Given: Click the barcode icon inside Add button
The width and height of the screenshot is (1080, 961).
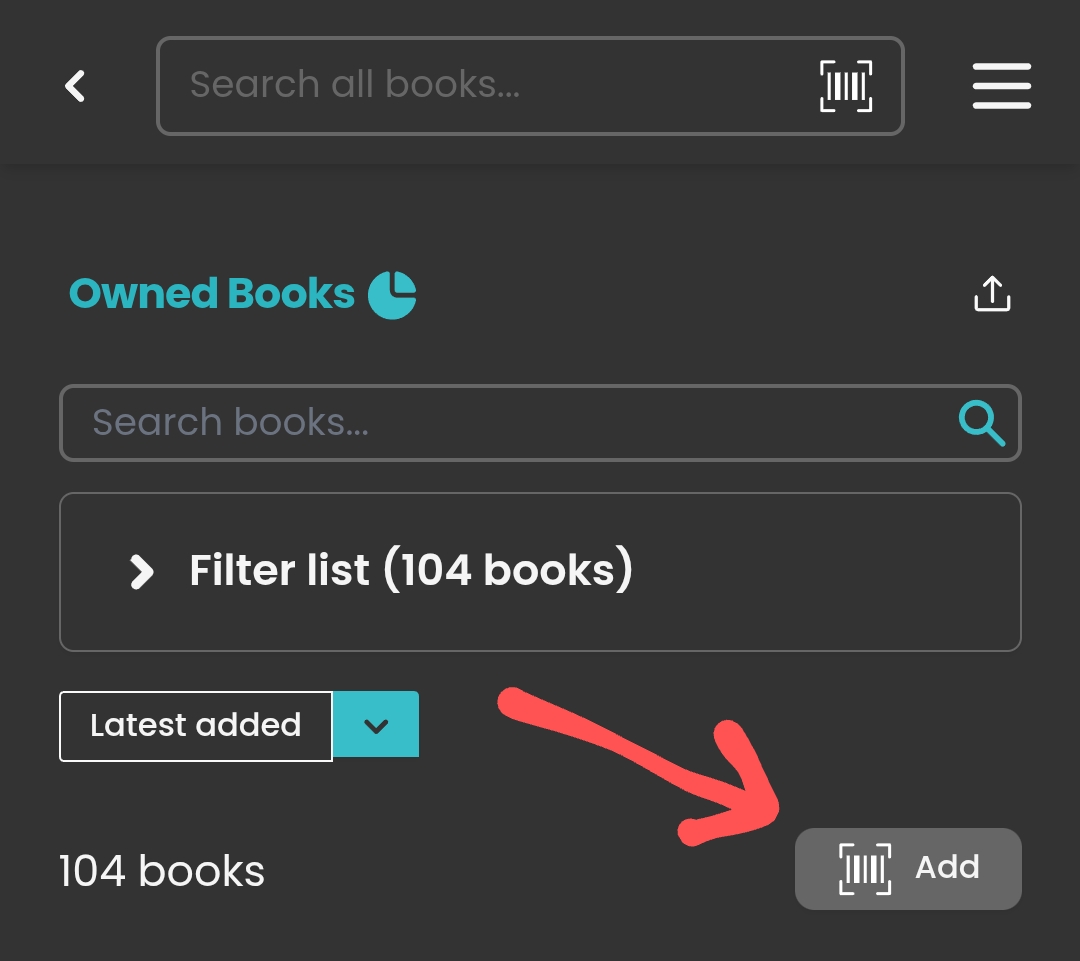Looking at the screenshot, I should (x=864, y=868).
